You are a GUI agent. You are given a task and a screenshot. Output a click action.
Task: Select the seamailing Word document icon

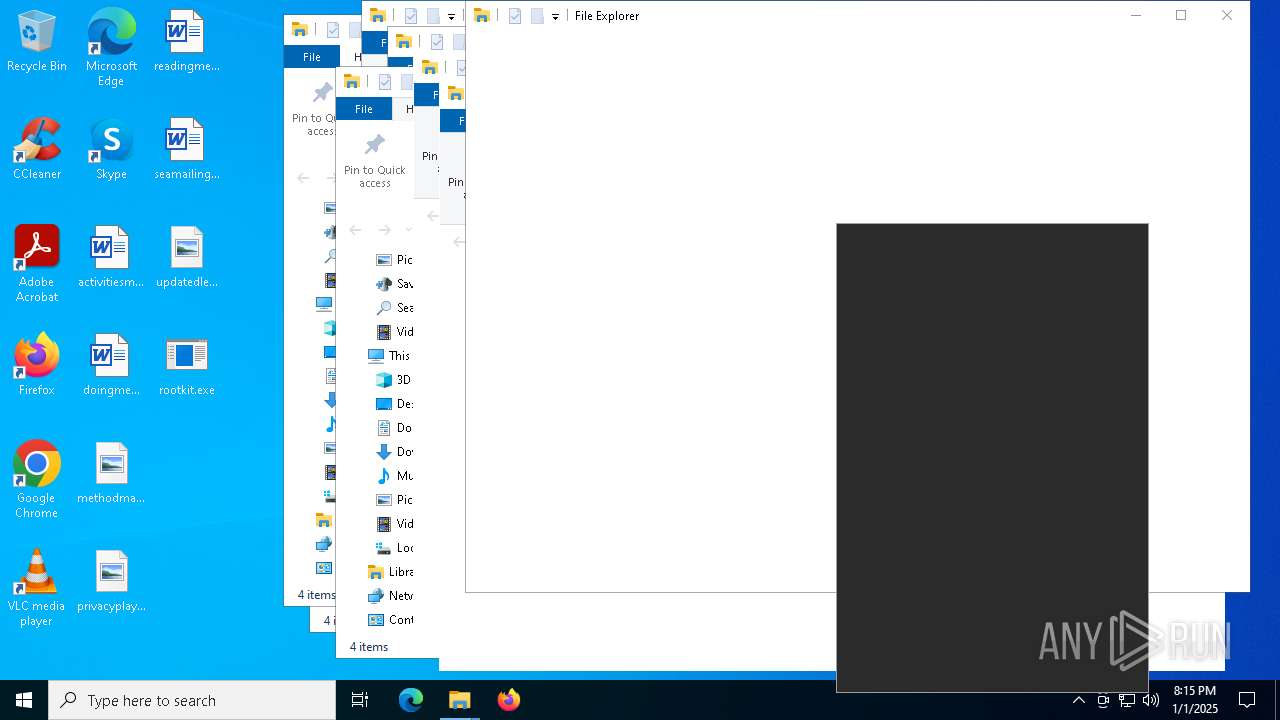(x=186, y=150)
